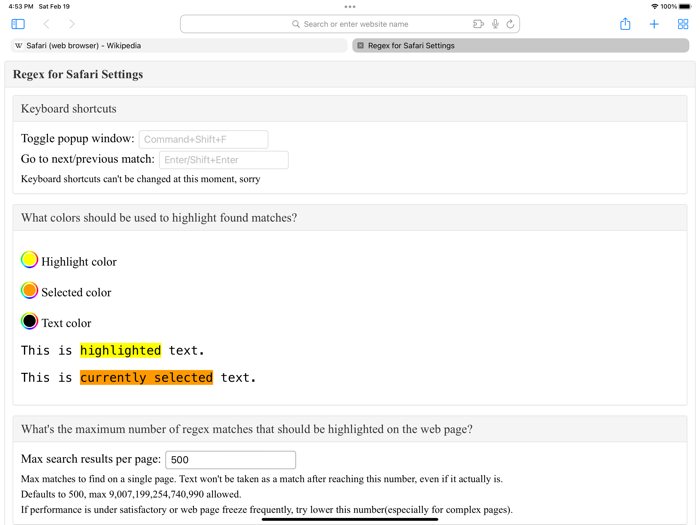The width and height of the screenshot is (700, 525).
Task: Click 'Regex for Safari Settings' page heading
Action: (78, 74)
